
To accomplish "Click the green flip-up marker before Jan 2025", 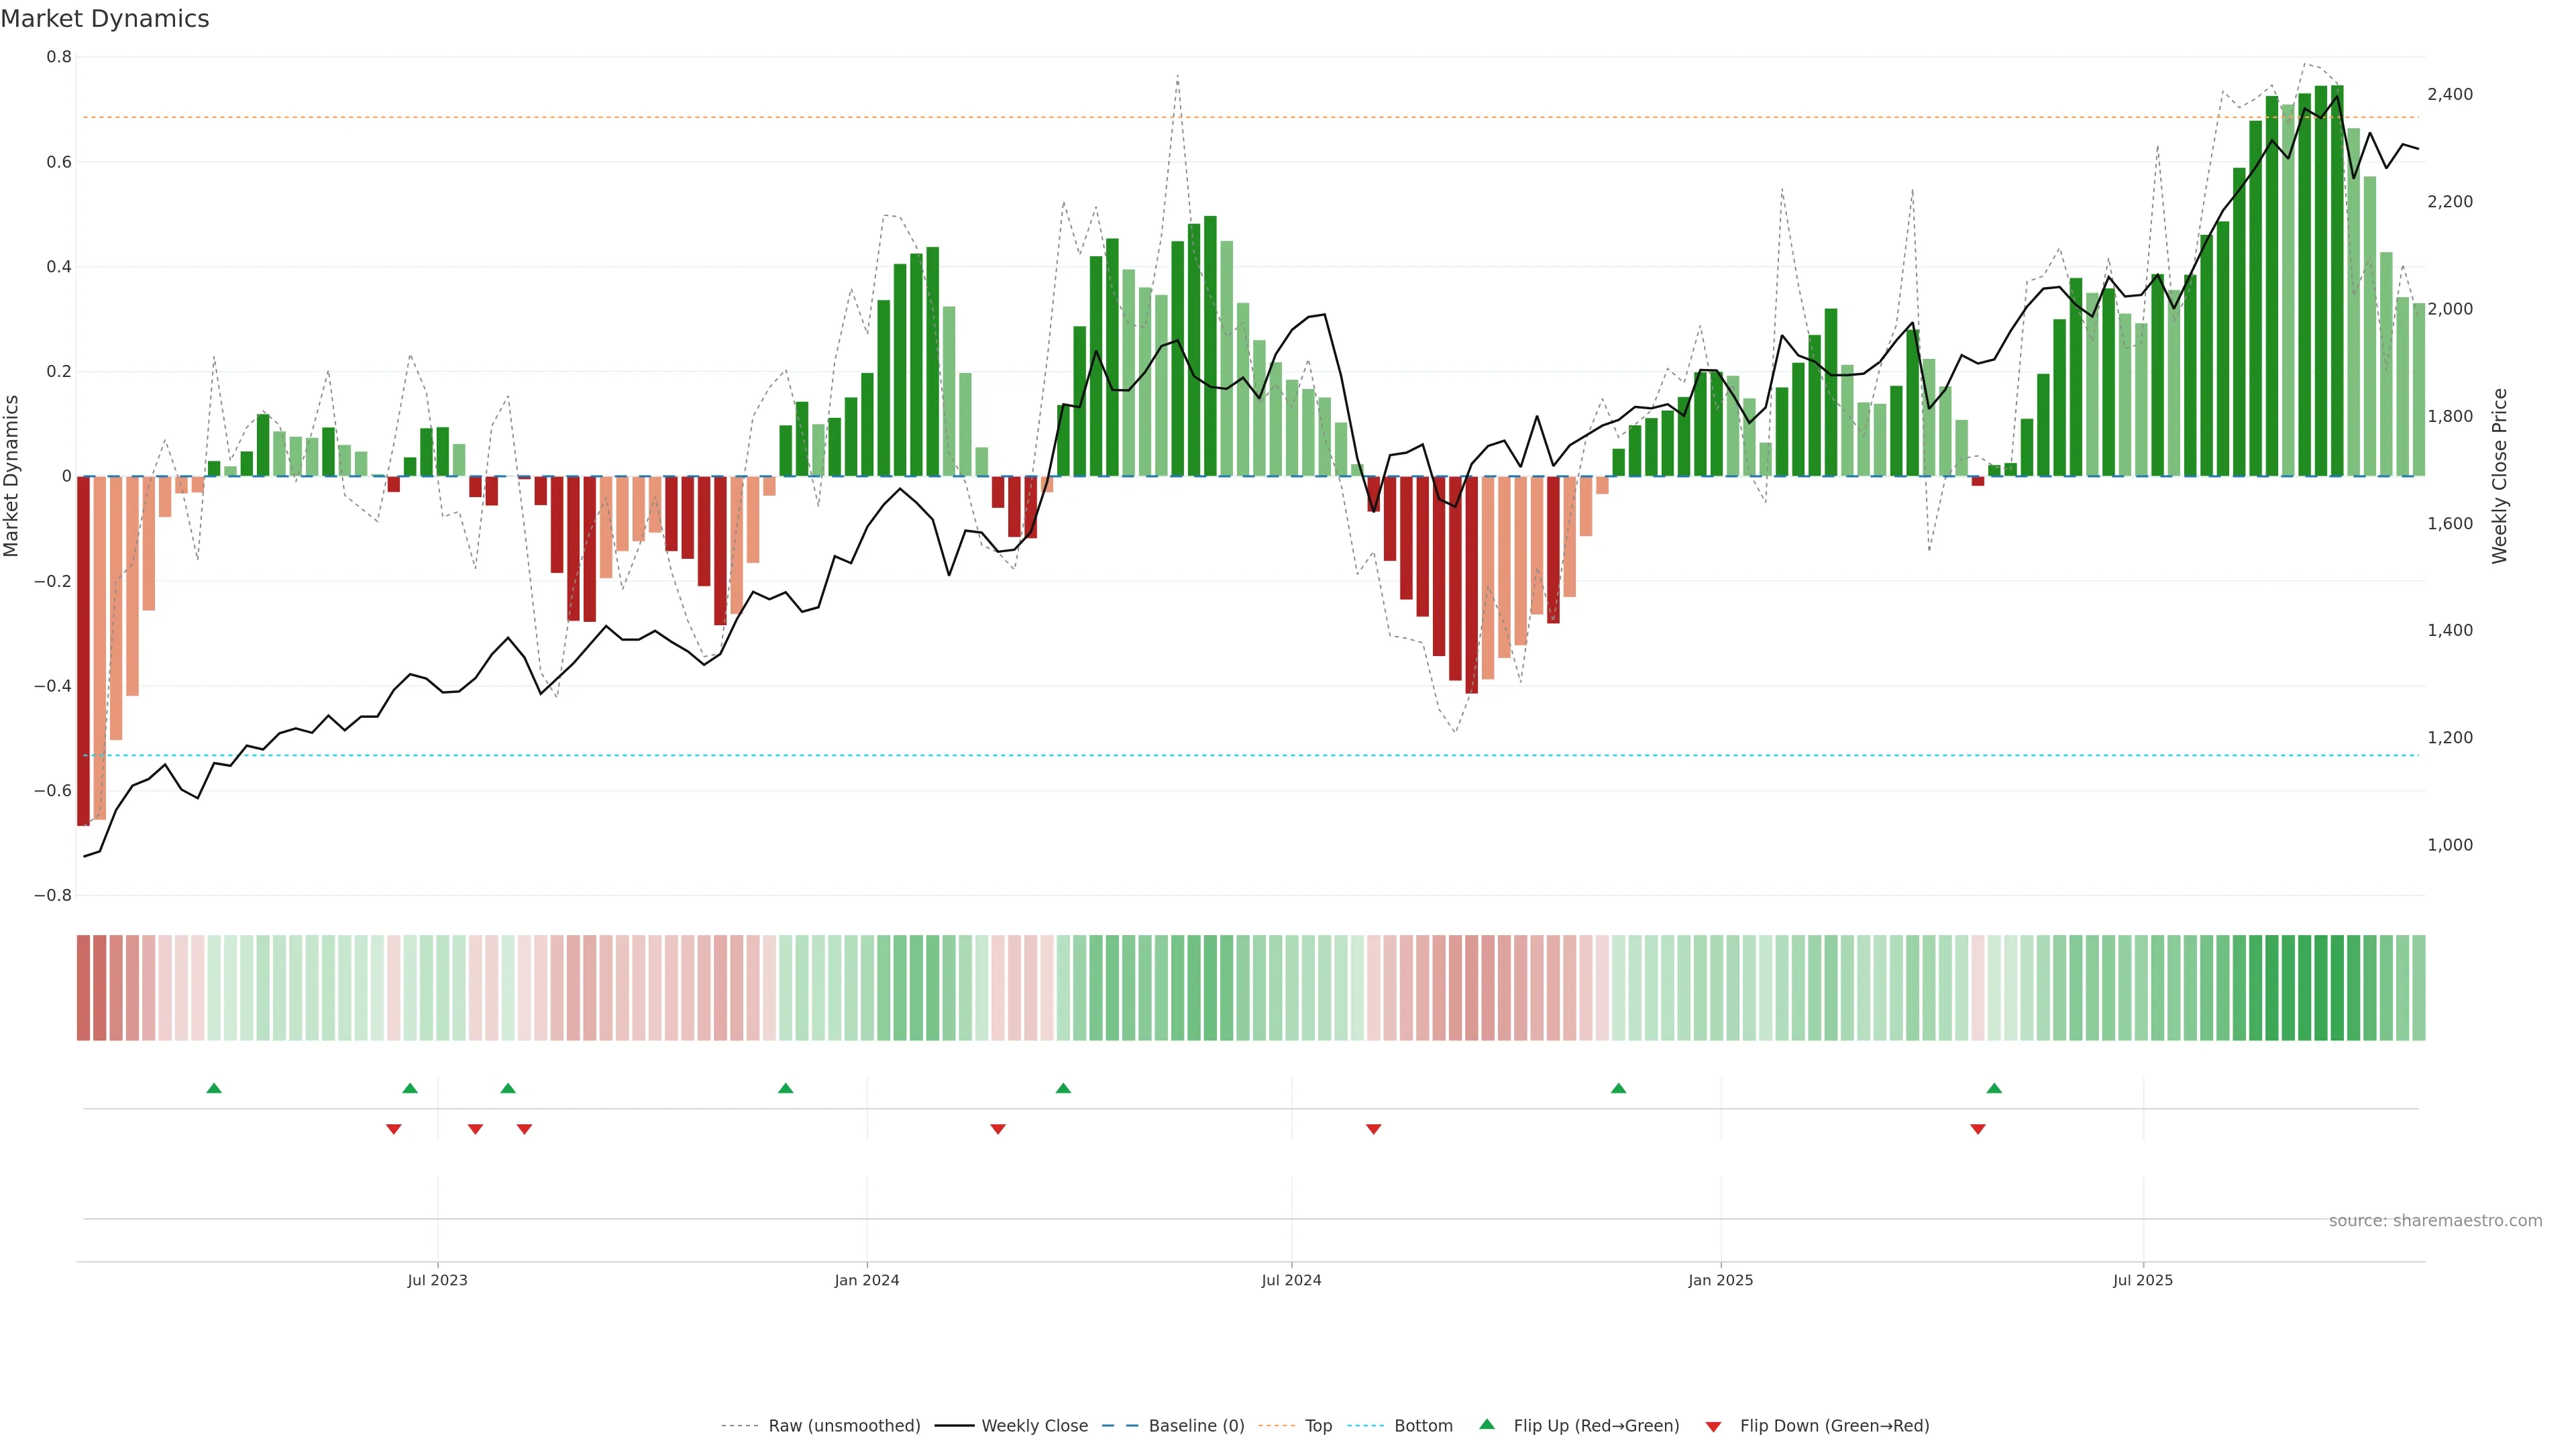I will [x=1619, y=1088].
